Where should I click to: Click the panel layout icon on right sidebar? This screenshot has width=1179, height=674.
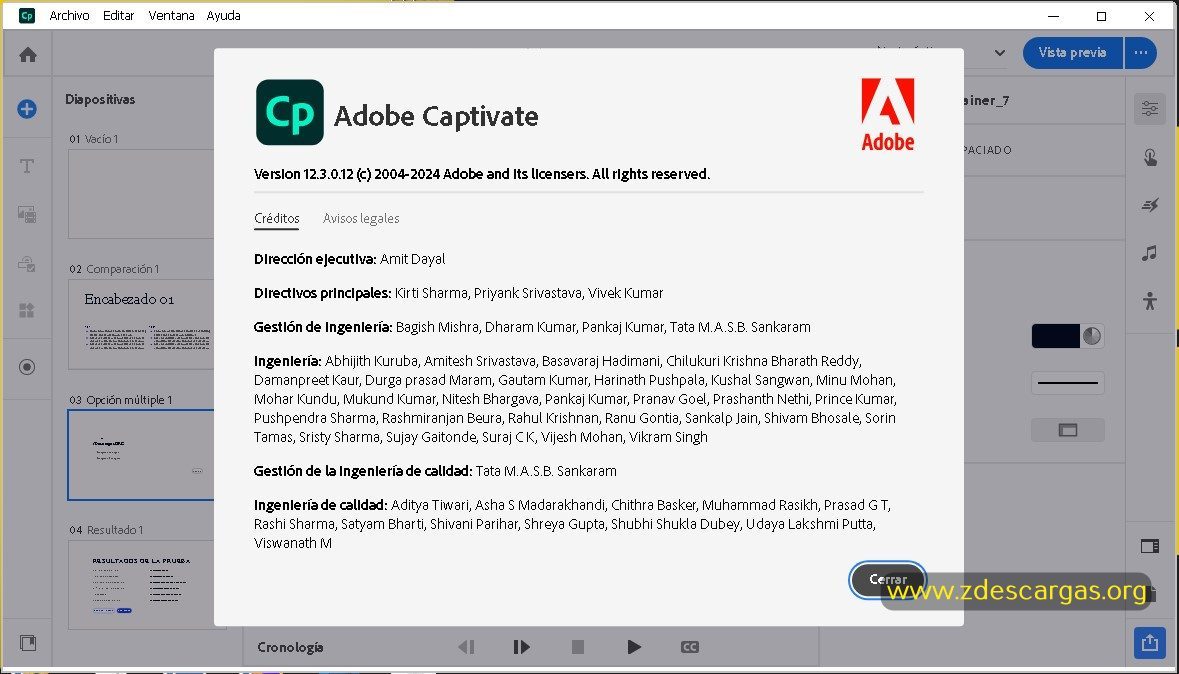[x=1150, y=546]
